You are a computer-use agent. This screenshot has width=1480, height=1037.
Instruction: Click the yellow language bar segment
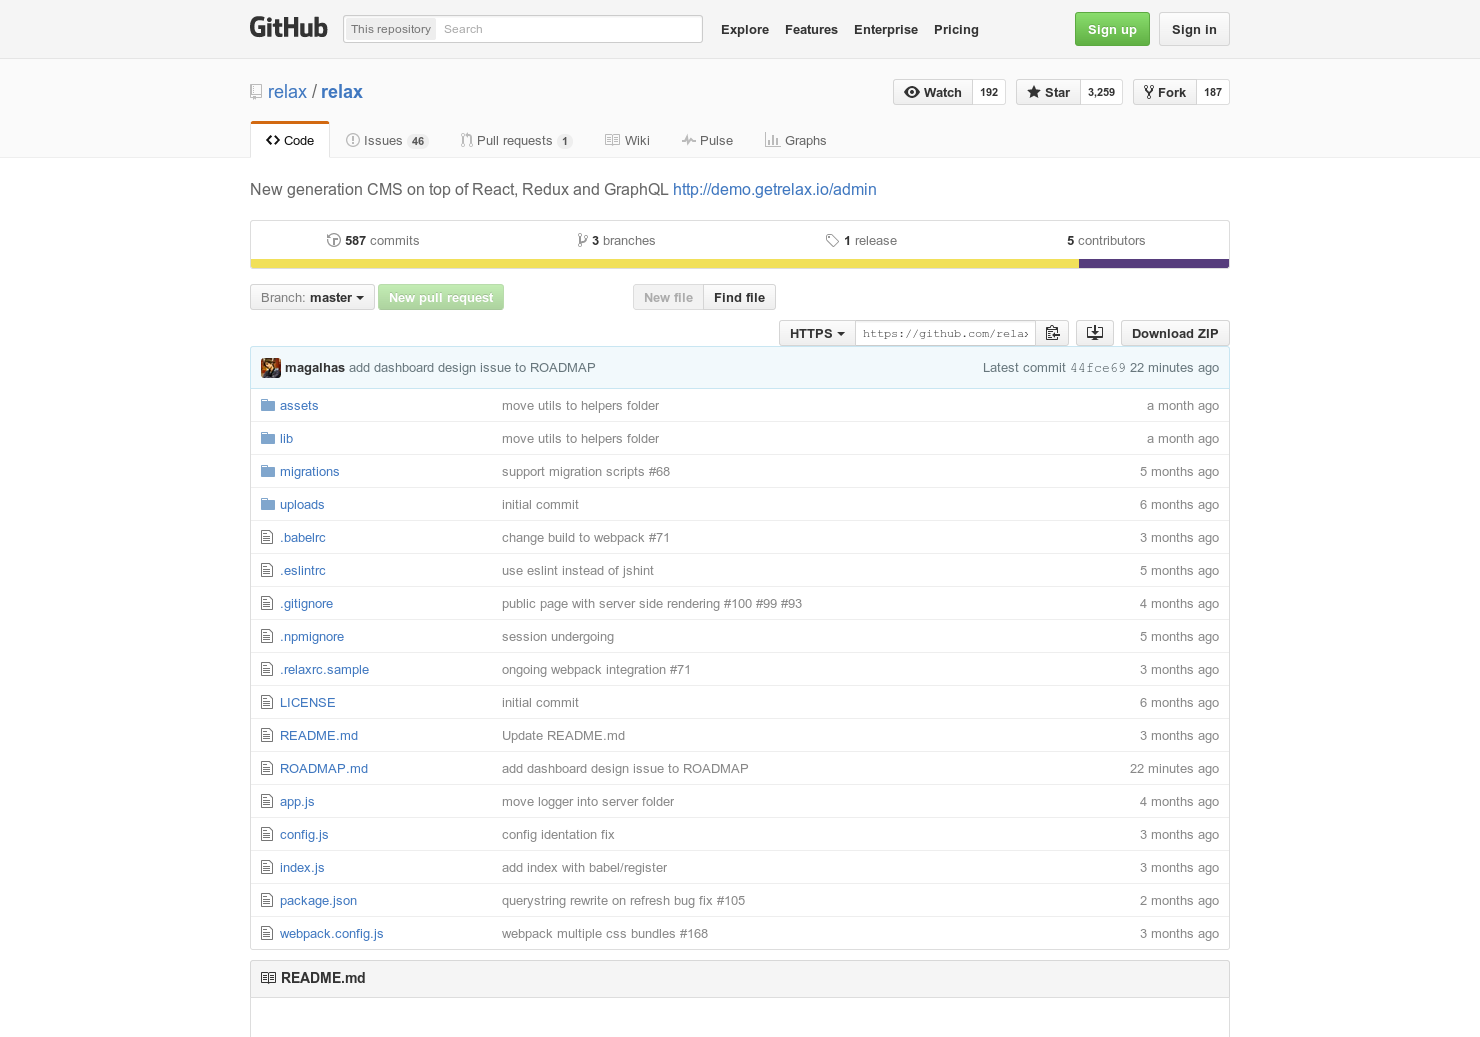664,264
